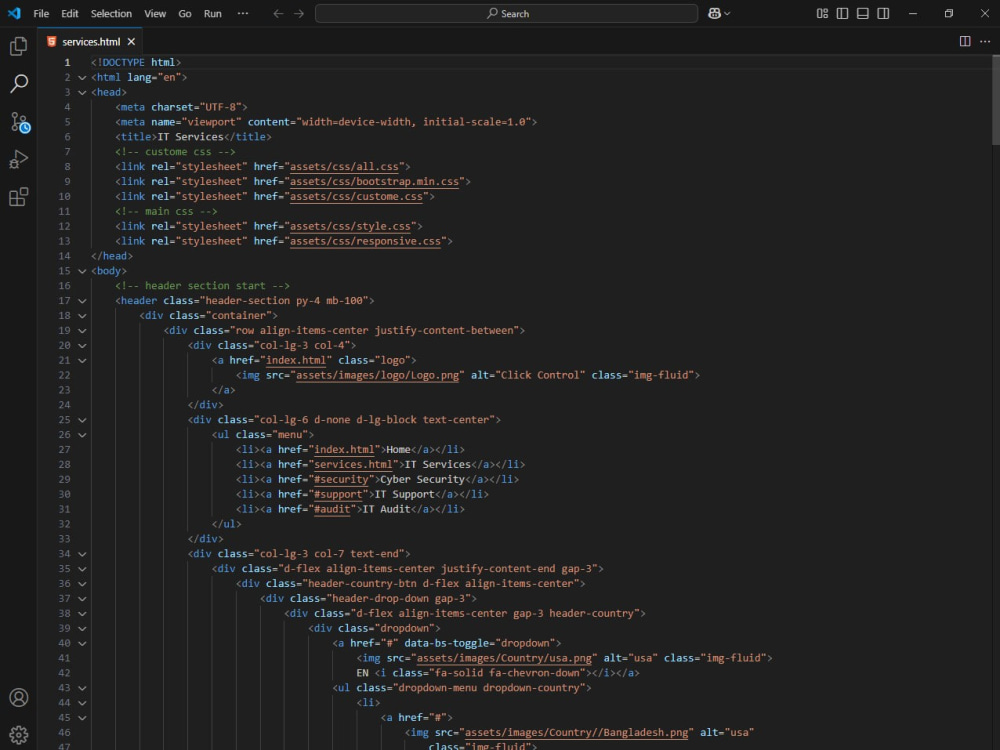Screen dimensions: 1000x750
Task: Follow the #security href link
Action: click(341, 480)
